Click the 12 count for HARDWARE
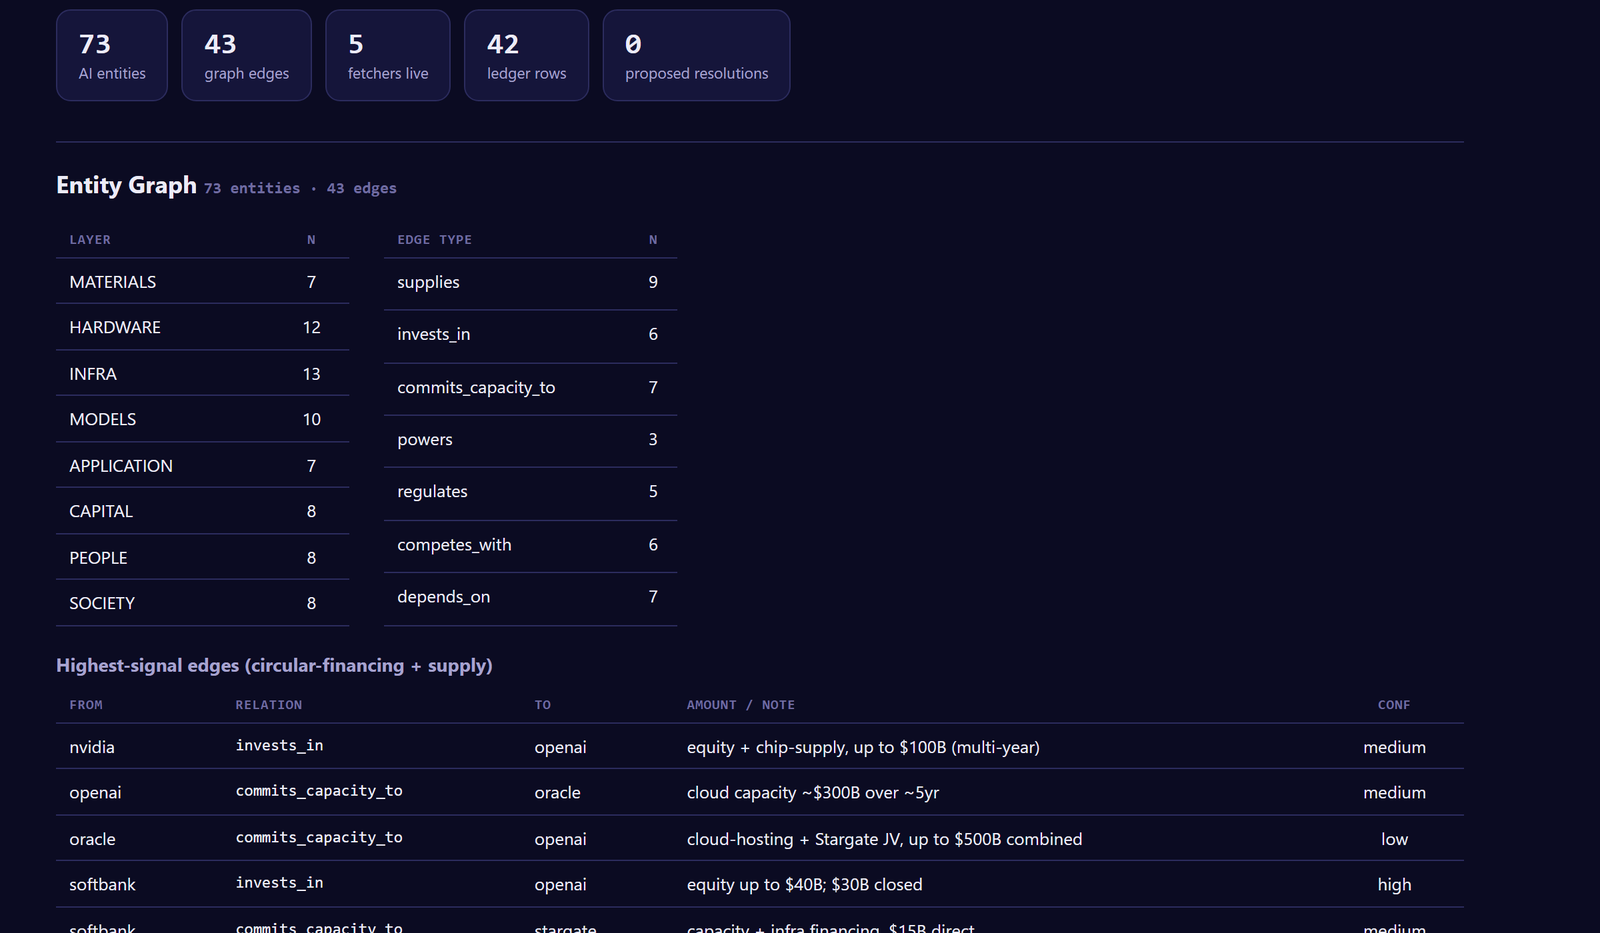 coord(311,328)
